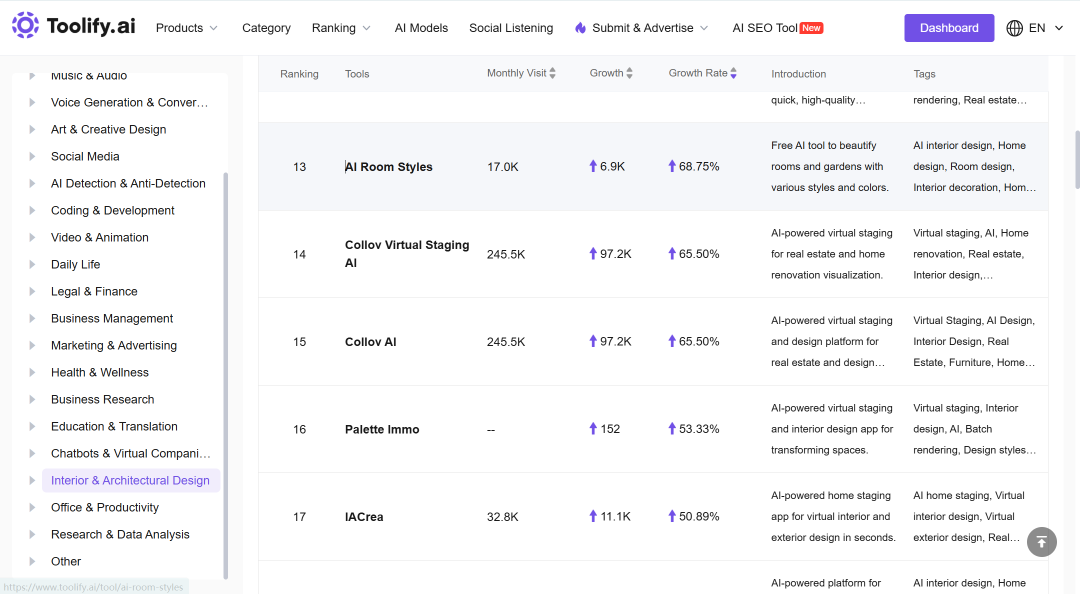Click the 32.8K monthly visit cell
The width and height of the screenshot is (1080, 594).
click(x=502, y=517)
